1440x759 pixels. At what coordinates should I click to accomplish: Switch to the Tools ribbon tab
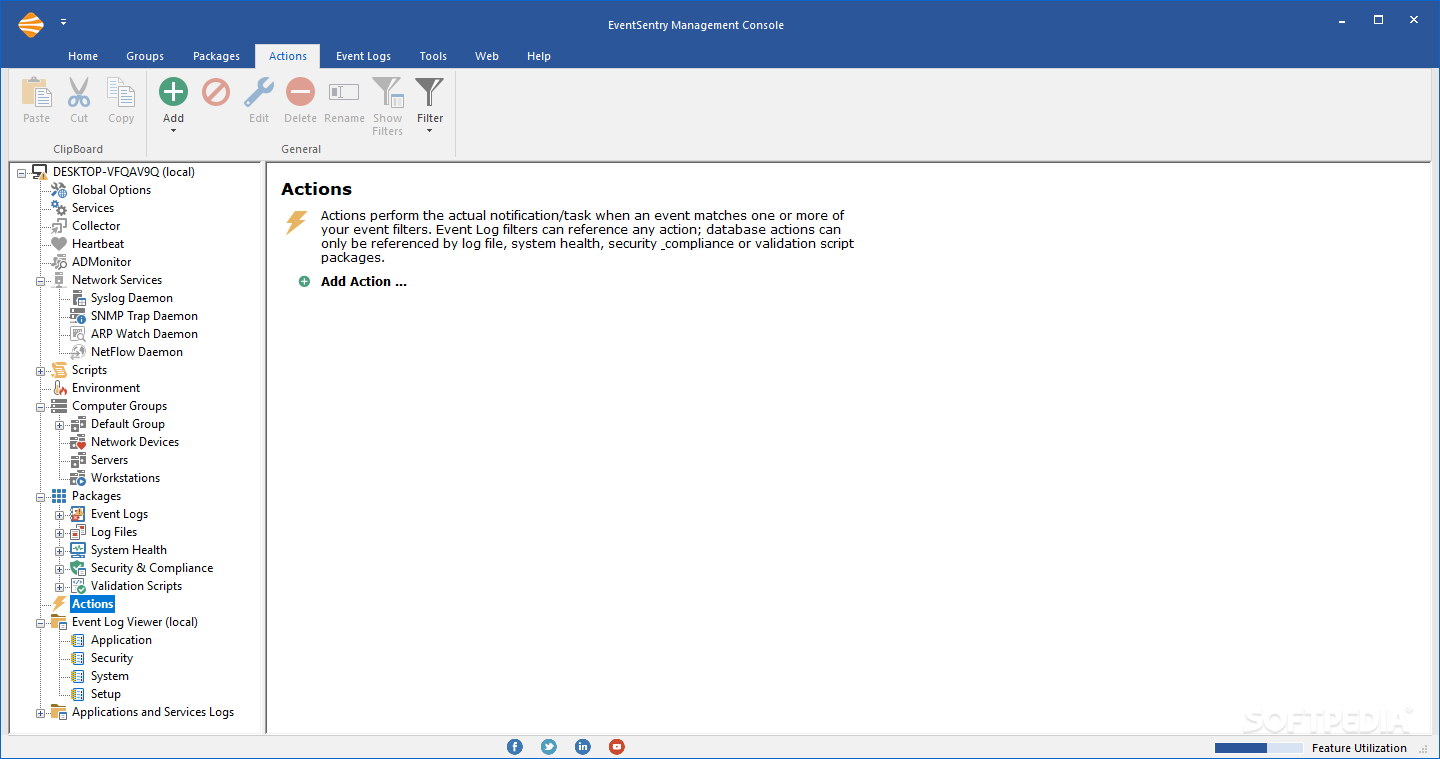pyautogui.click(x=433, y=56)
